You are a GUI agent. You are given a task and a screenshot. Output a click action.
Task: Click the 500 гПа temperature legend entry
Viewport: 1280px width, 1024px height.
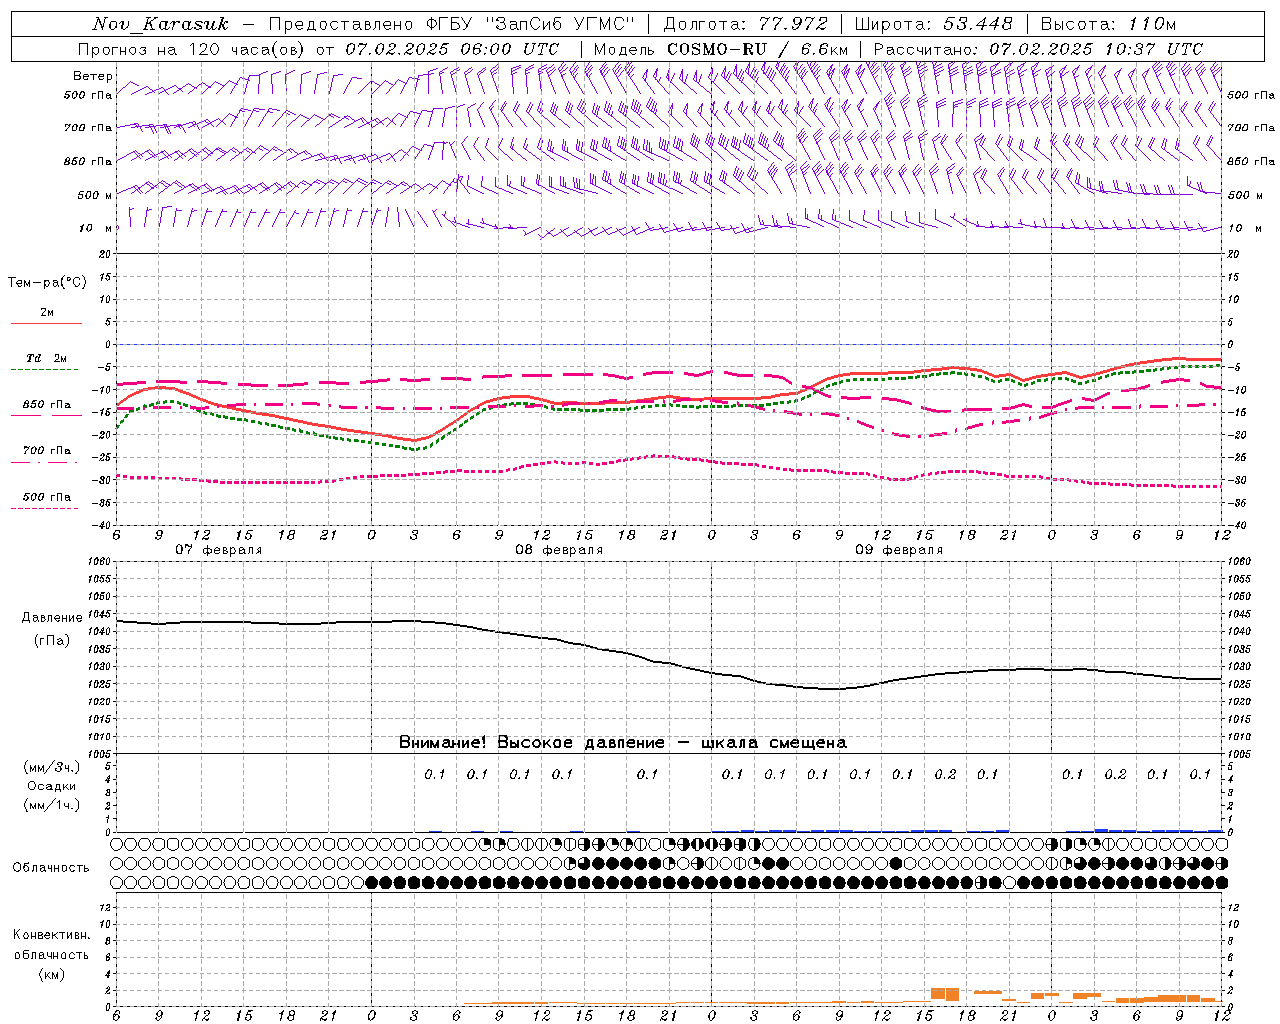click(46, 497)
